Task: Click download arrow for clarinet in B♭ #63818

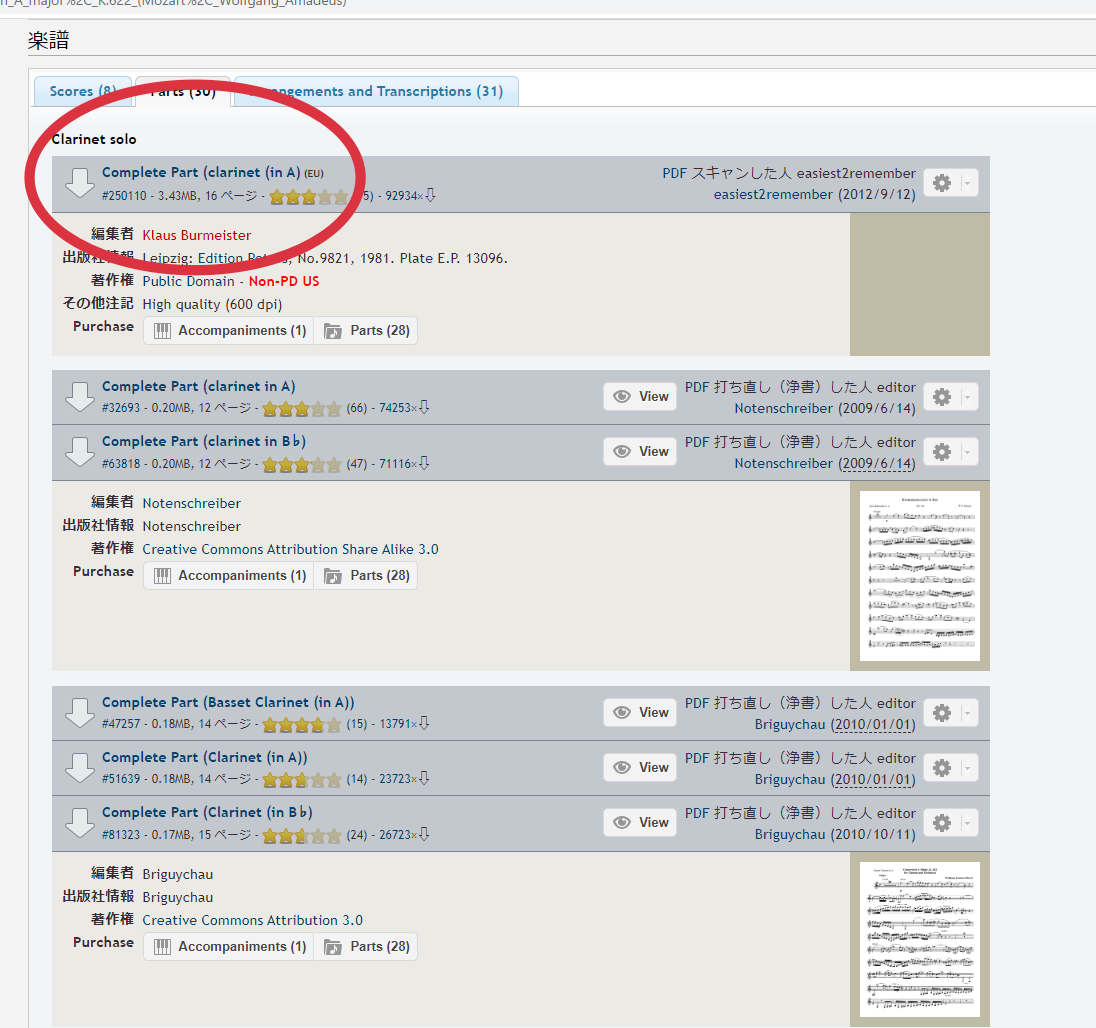Action: 79,452
